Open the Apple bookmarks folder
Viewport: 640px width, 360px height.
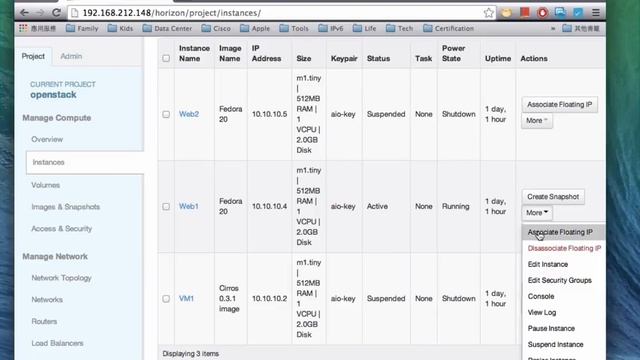[x=255, y=28]
